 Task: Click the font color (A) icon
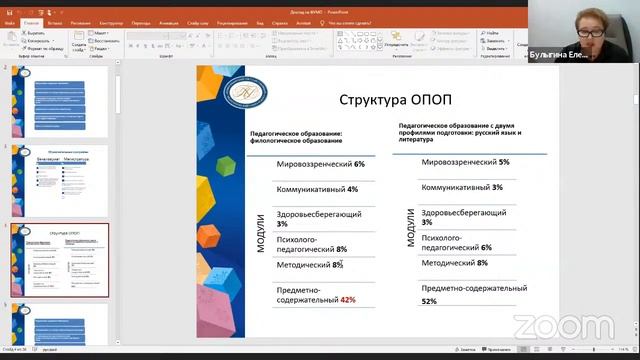(x=203, y=46)
